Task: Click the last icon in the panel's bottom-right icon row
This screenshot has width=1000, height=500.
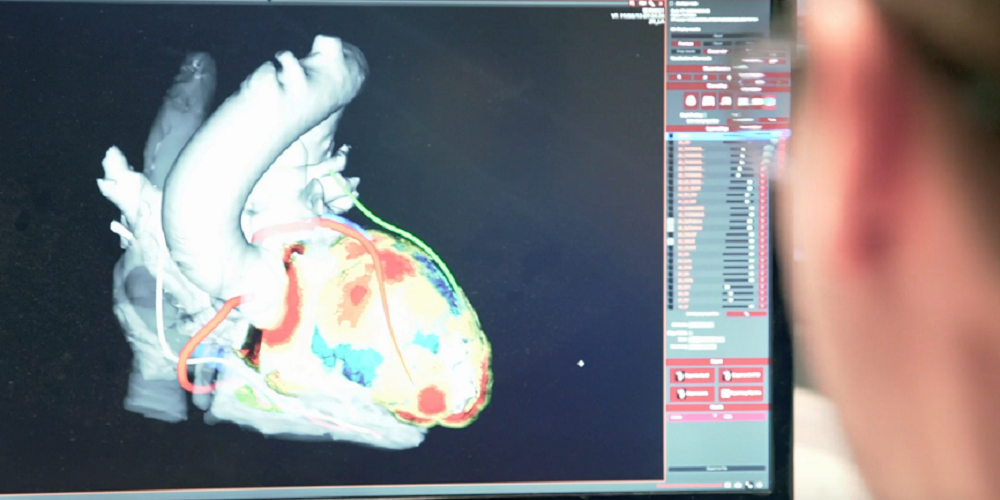Action: pyautogui.click(x=760, y=485)
